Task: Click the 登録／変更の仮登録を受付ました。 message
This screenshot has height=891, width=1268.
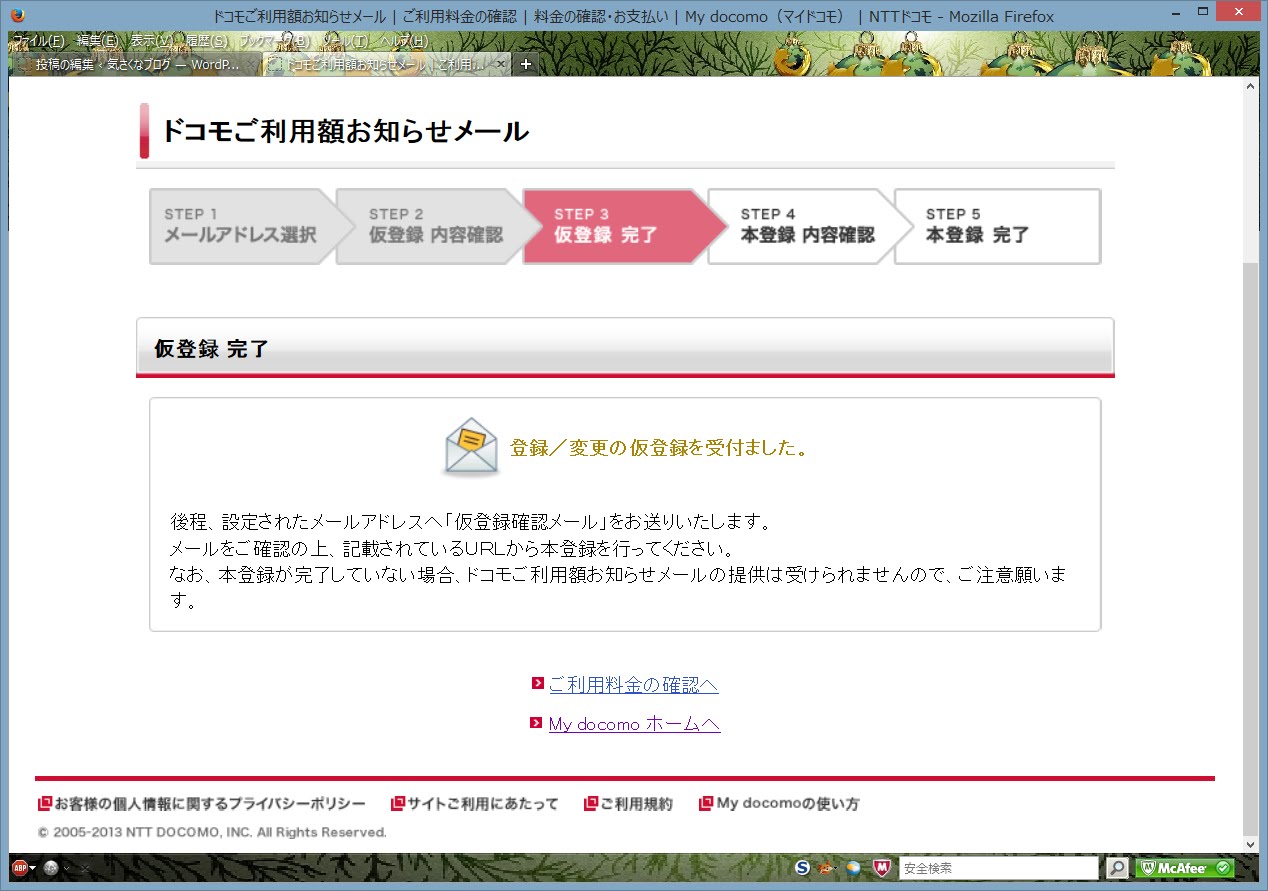Action: point(659,448)
